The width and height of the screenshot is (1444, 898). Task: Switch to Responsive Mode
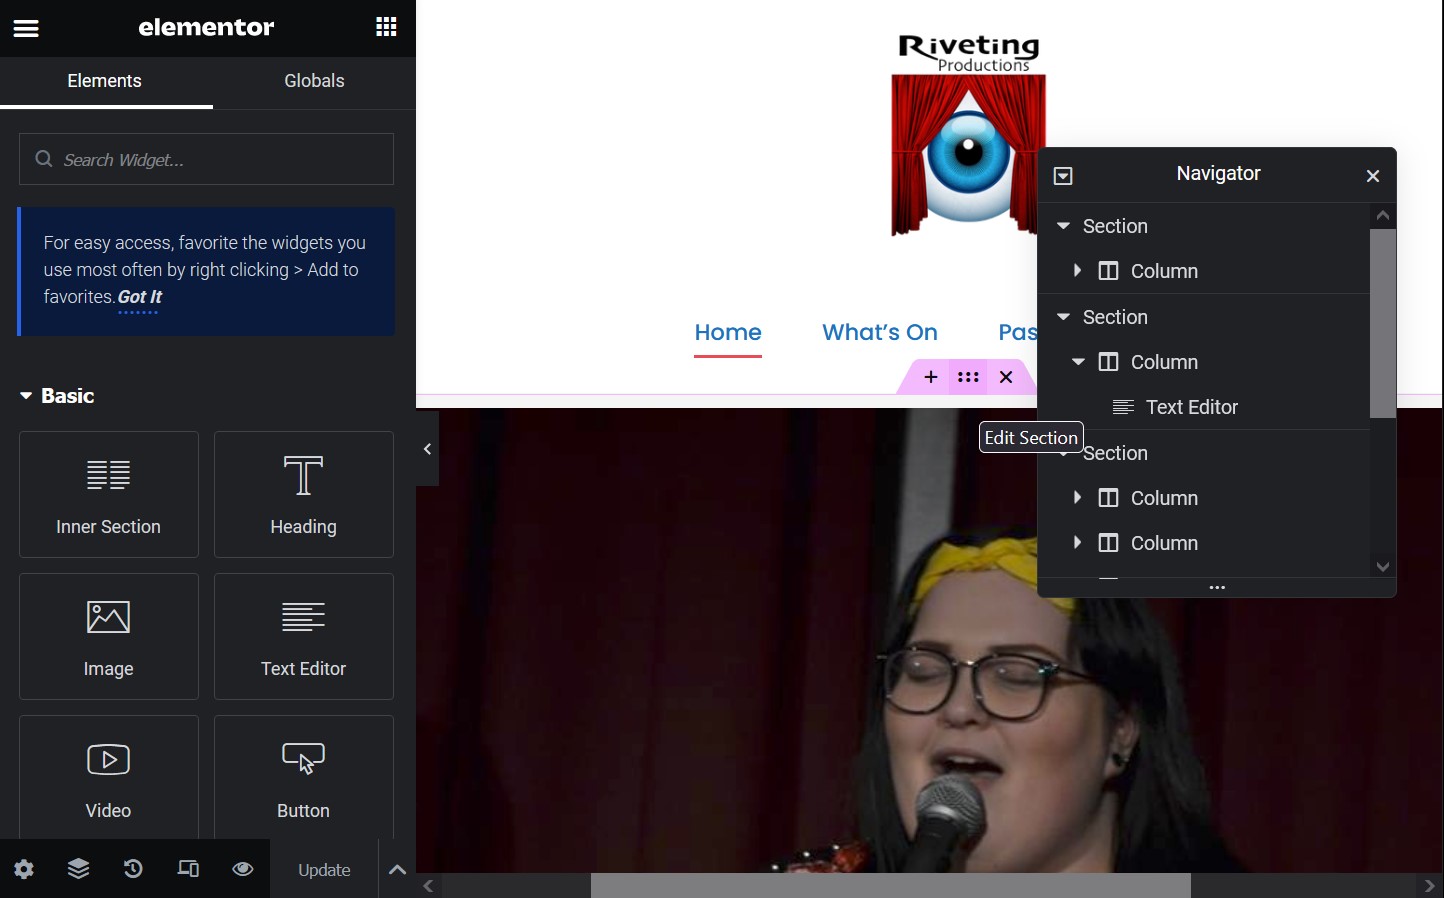188,869
